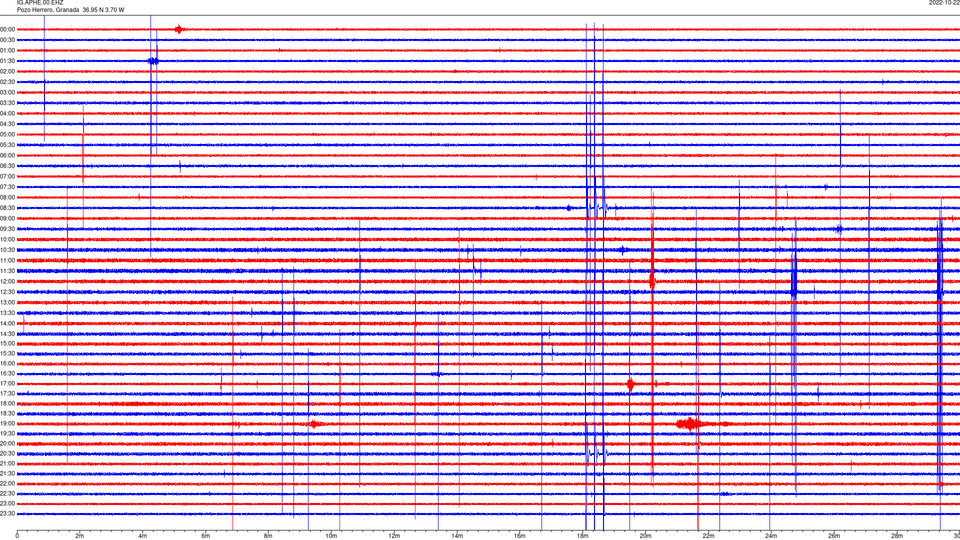
Task: Select the 01:00 time row label
Action: pos(8,50)
